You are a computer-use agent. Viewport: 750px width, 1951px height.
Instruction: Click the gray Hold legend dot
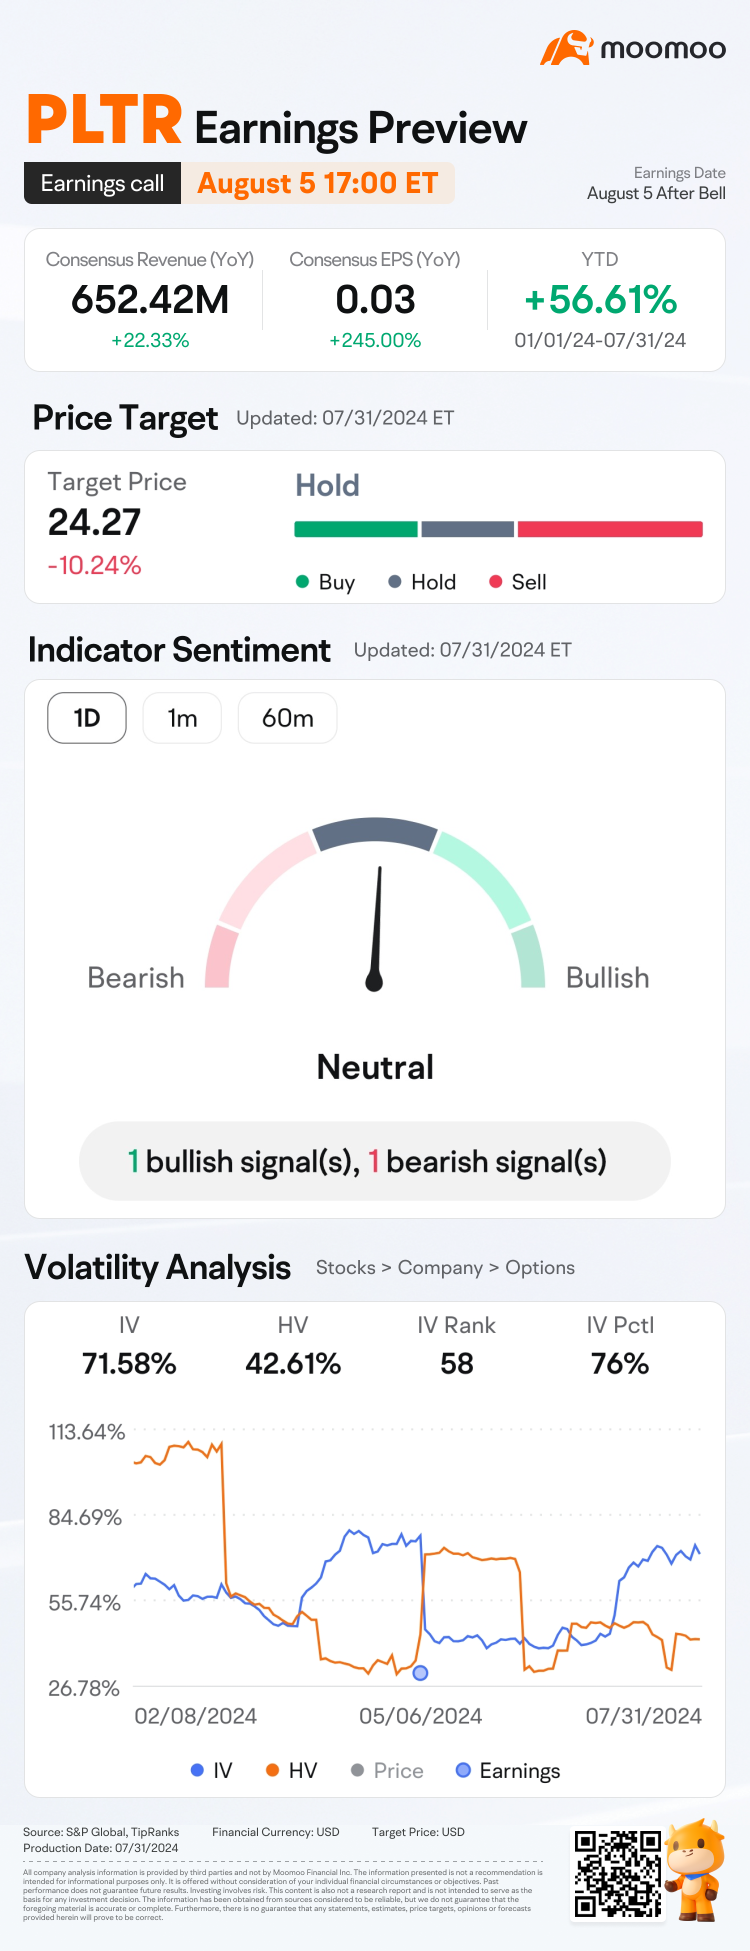click(x=395, y=582)
